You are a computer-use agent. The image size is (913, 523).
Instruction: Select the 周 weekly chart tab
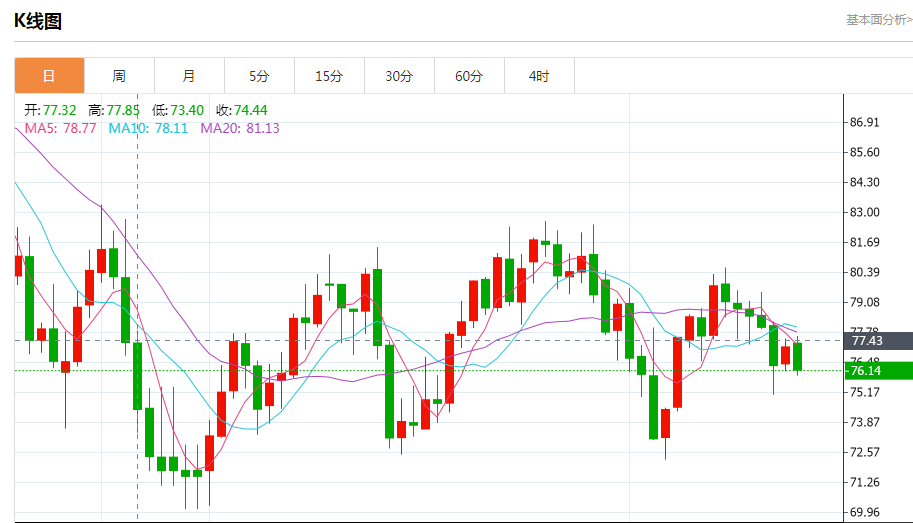coord(119,76)
